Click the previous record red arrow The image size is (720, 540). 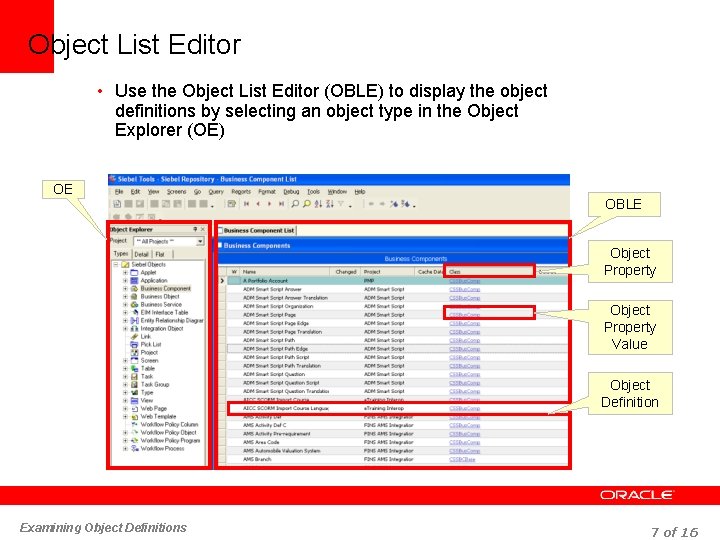tap(258, 204)
